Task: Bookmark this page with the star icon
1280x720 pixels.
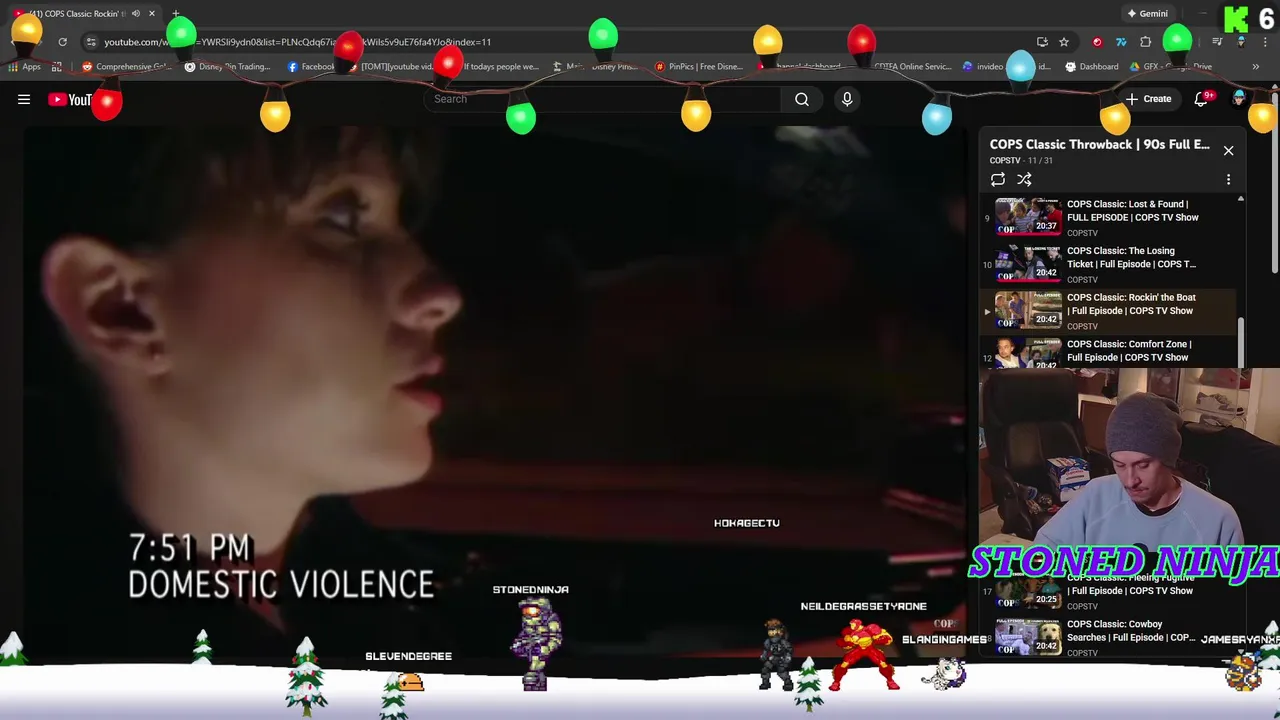Action: tap(1064, 42)
